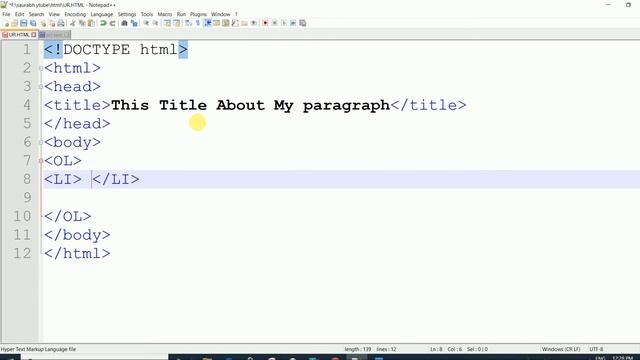Zoom out using toolbar icon
The image size is (640, 360).
(x=155, y=23)
